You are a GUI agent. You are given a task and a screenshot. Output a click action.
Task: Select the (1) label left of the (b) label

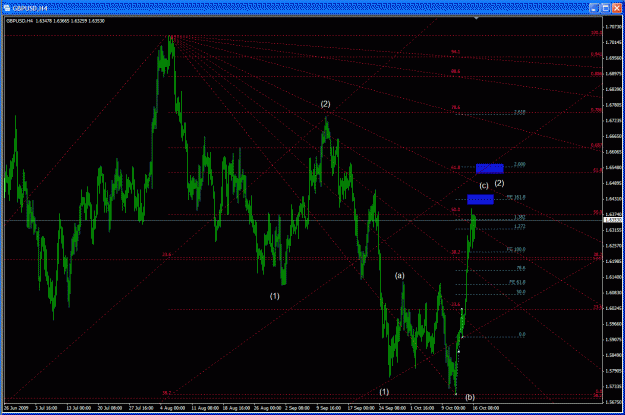pos(384,392)
